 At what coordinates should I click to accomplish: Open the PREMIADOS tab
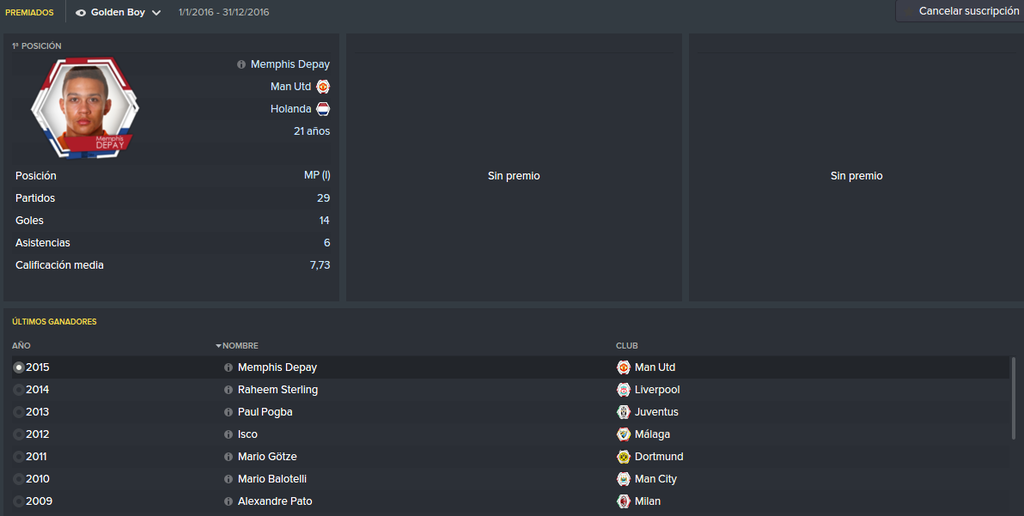[x=29, y=12]
